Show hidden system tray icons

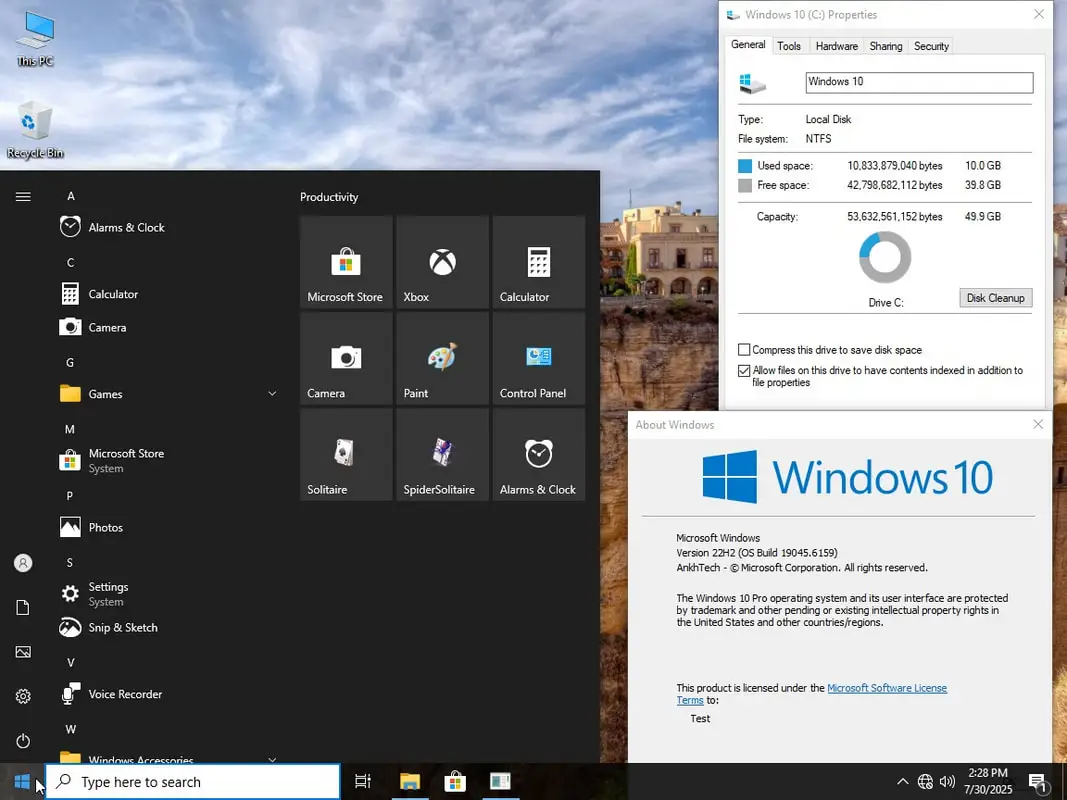tap(902, 782)
